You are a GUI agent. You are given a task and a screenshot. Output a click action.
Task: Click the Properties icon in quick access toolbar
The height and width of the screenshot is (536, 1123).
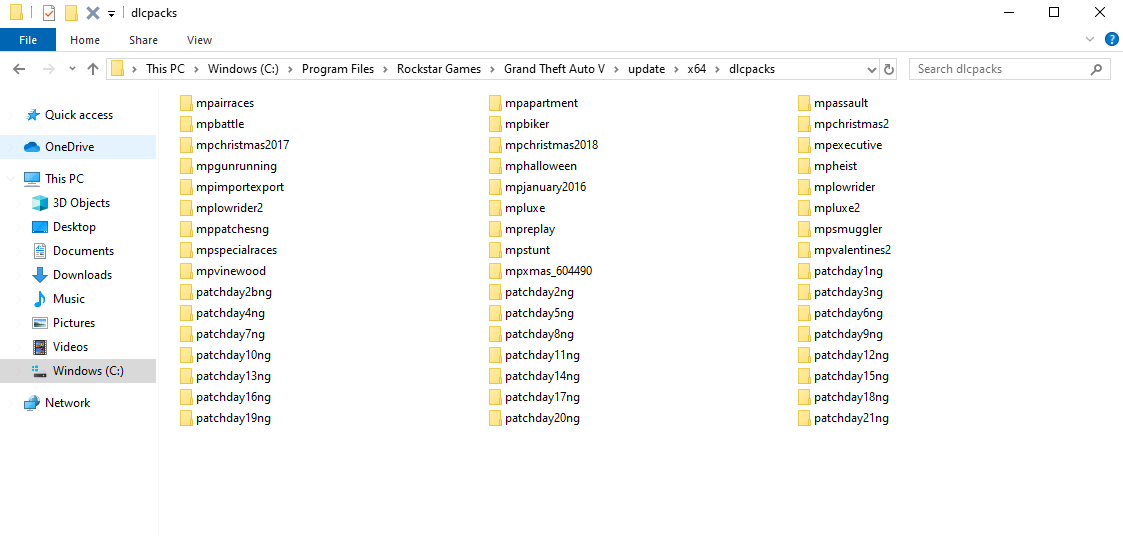click(x=49, y=12)
